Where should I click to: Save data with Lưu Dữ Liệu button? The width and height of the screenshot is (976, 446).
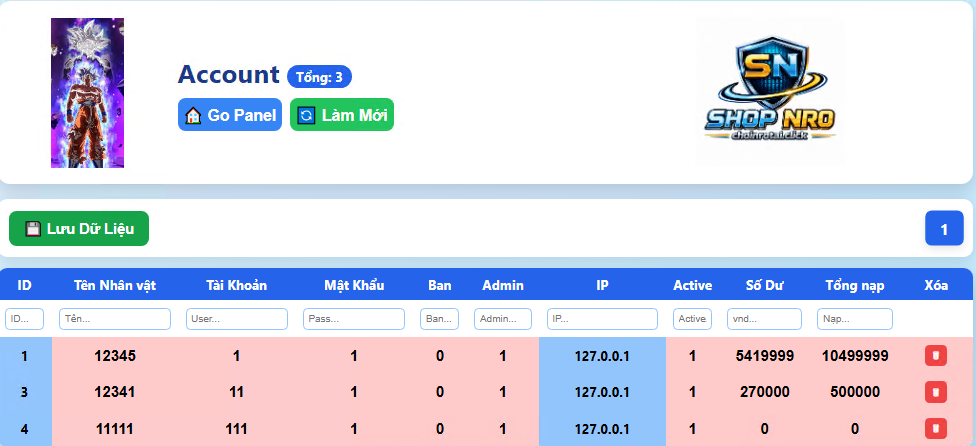[79, 228]
